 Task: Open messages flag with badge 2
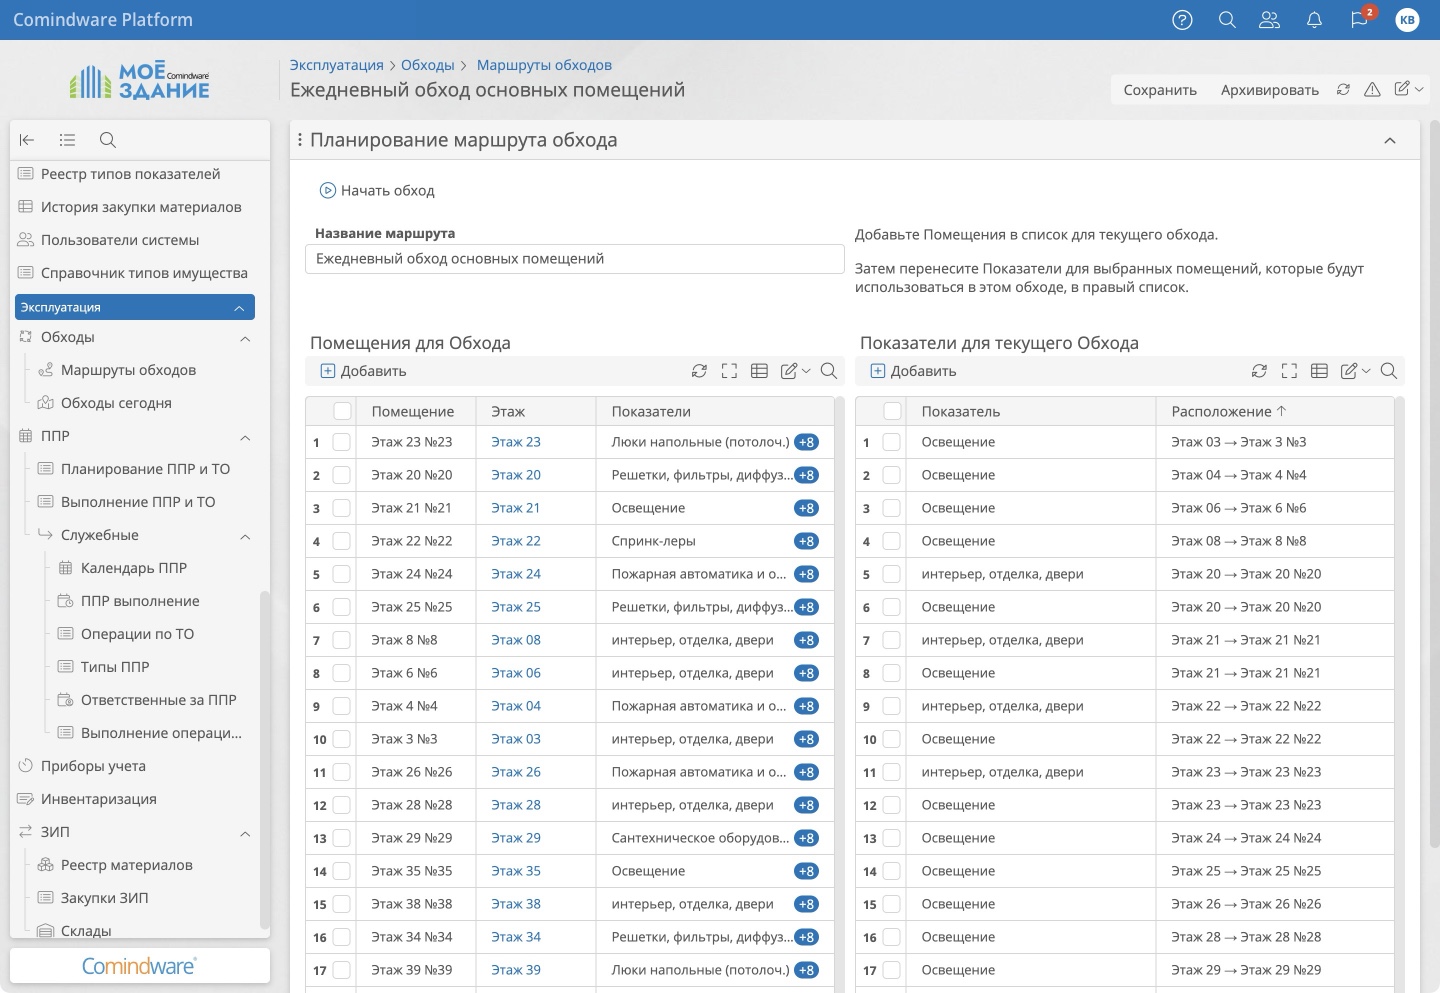click(1359, 20)
